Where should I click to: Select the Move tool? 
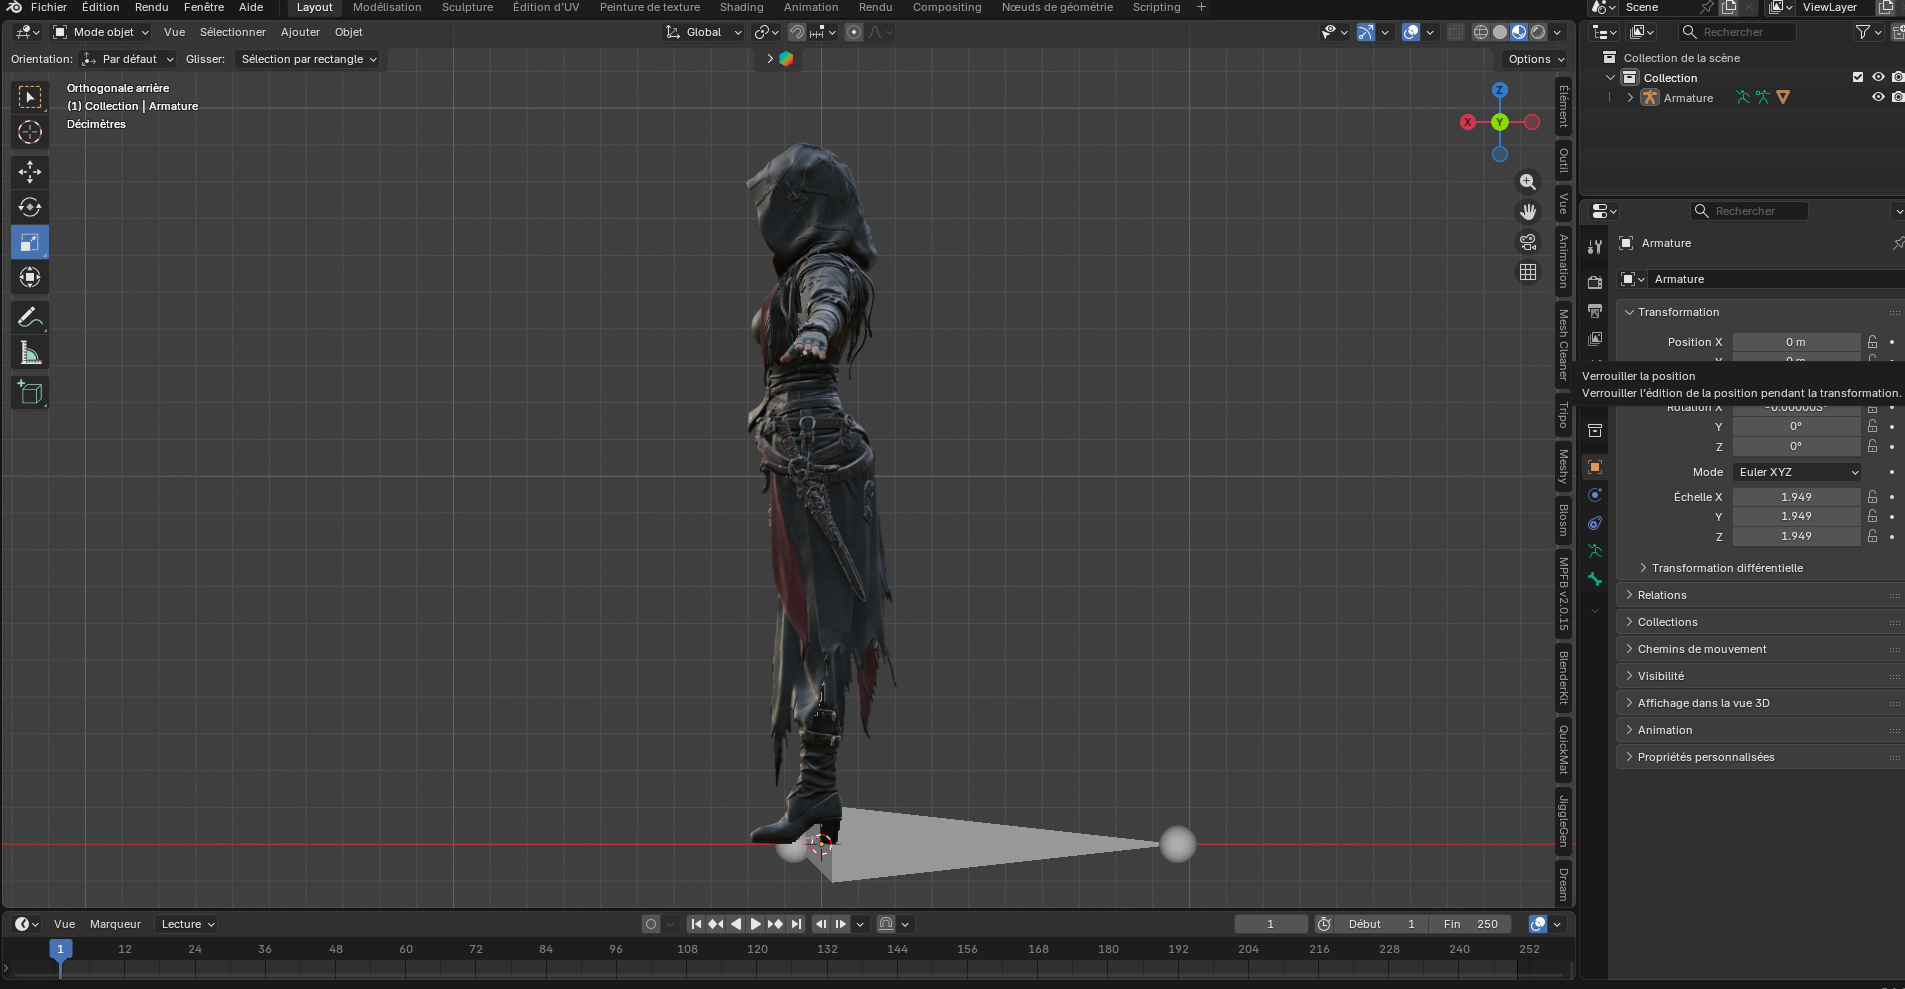point(30,172)
